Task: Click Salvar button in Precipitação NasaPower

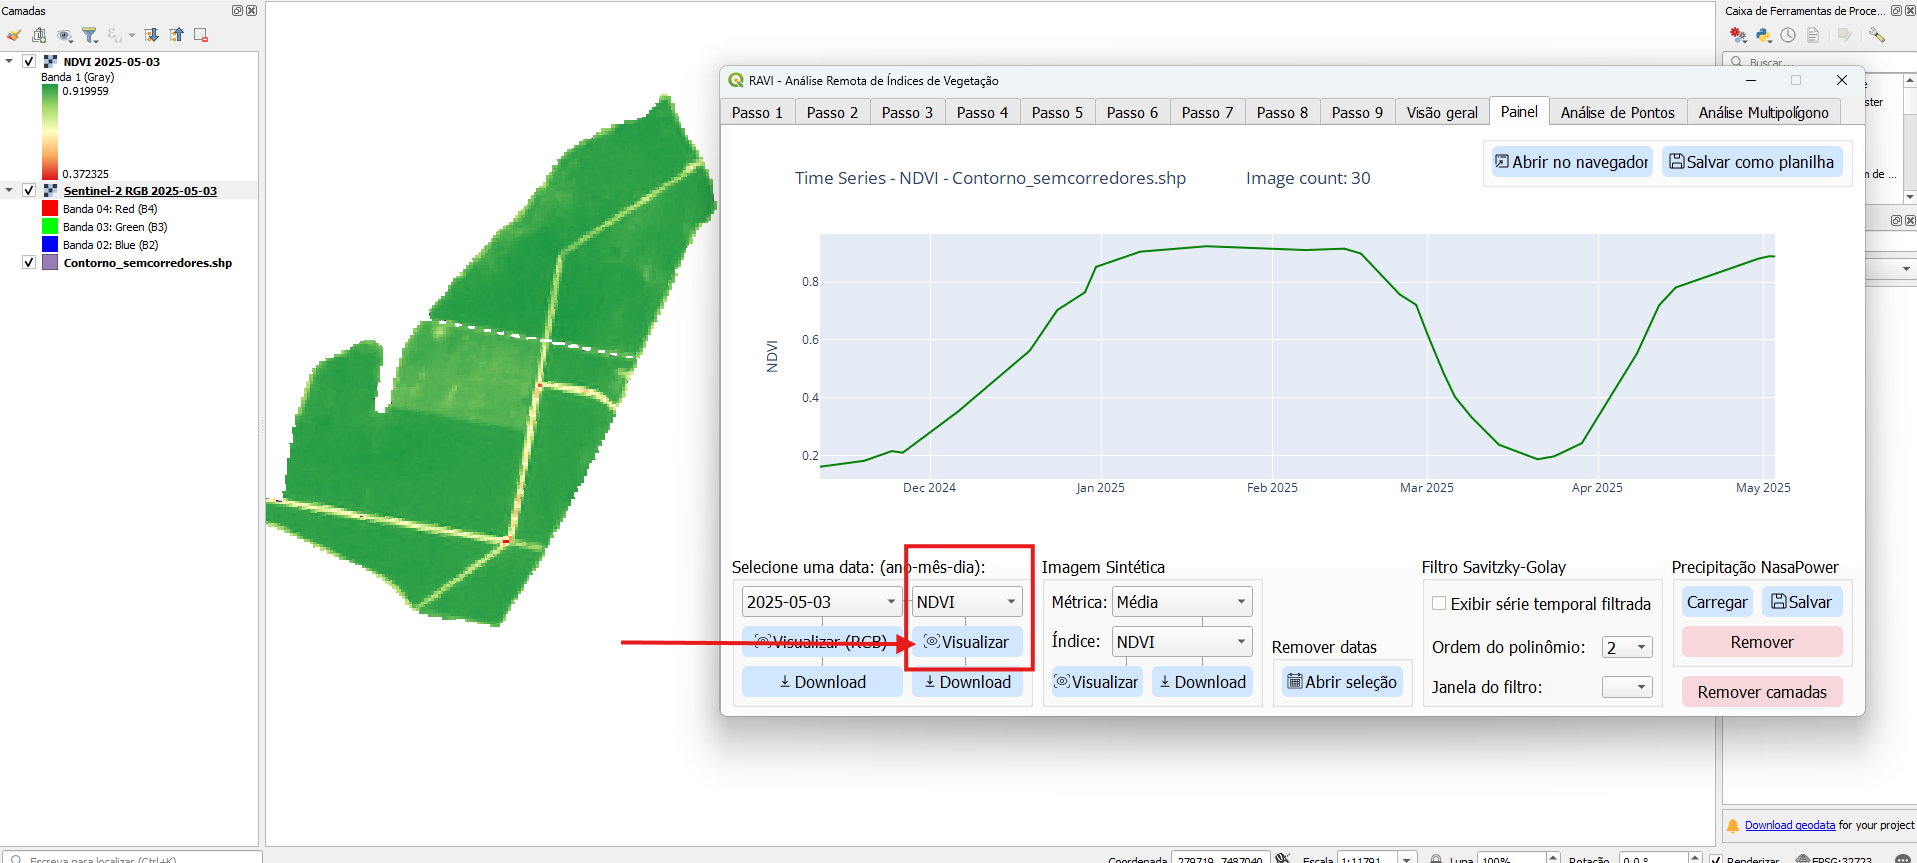Action: 1802,602
